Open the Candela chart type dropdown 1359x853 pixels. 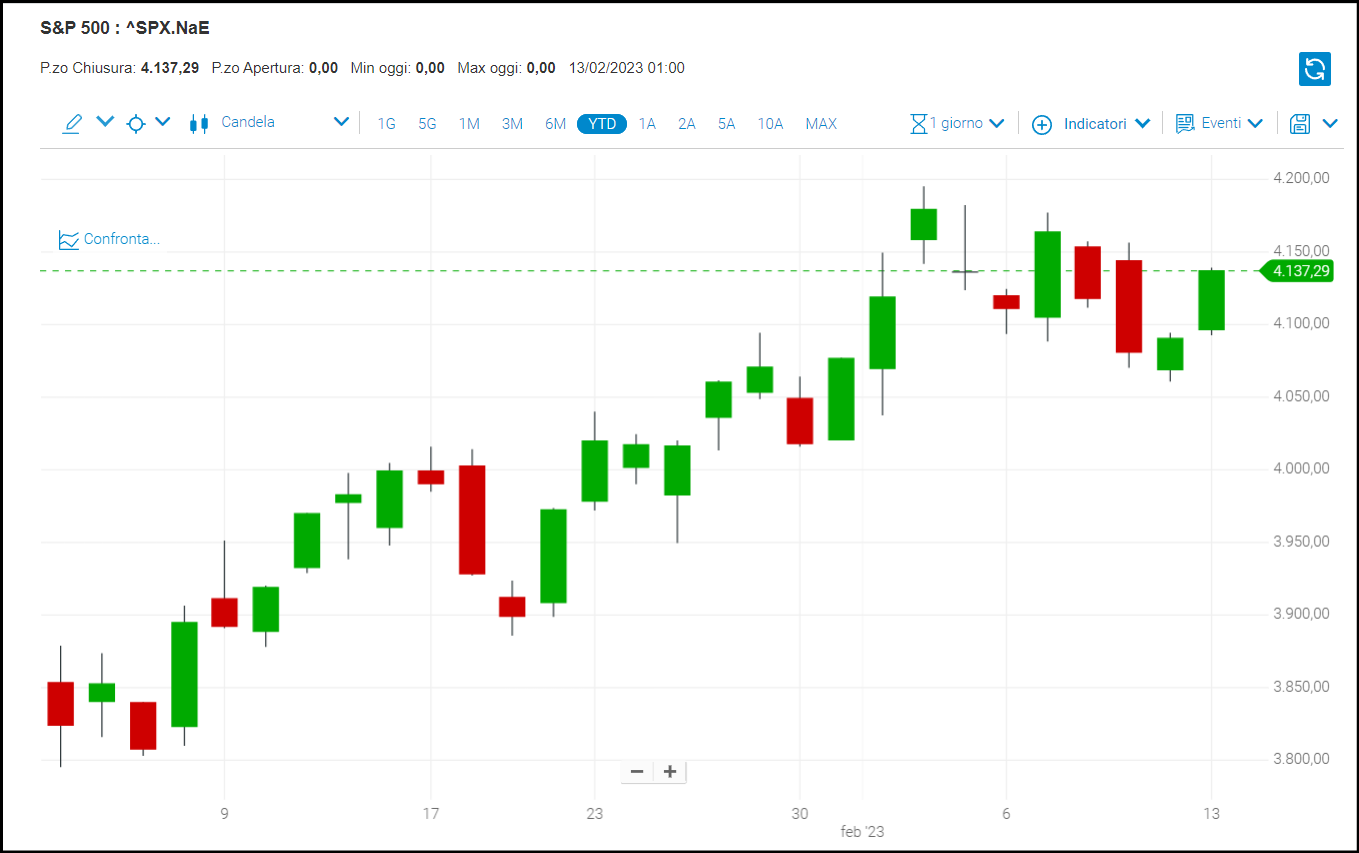click(341, 122)
